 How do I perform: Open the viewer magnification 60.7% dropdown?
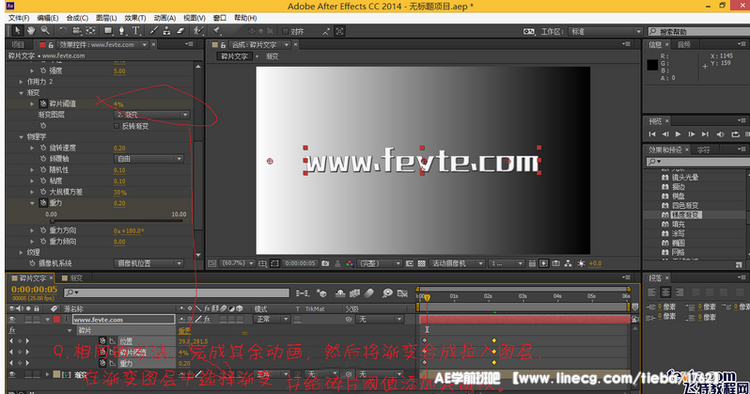[x=238, y=263]
